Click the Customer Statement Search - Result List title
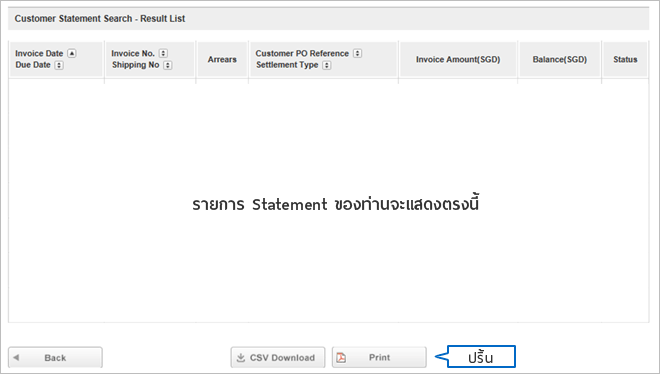 (100, 19)
